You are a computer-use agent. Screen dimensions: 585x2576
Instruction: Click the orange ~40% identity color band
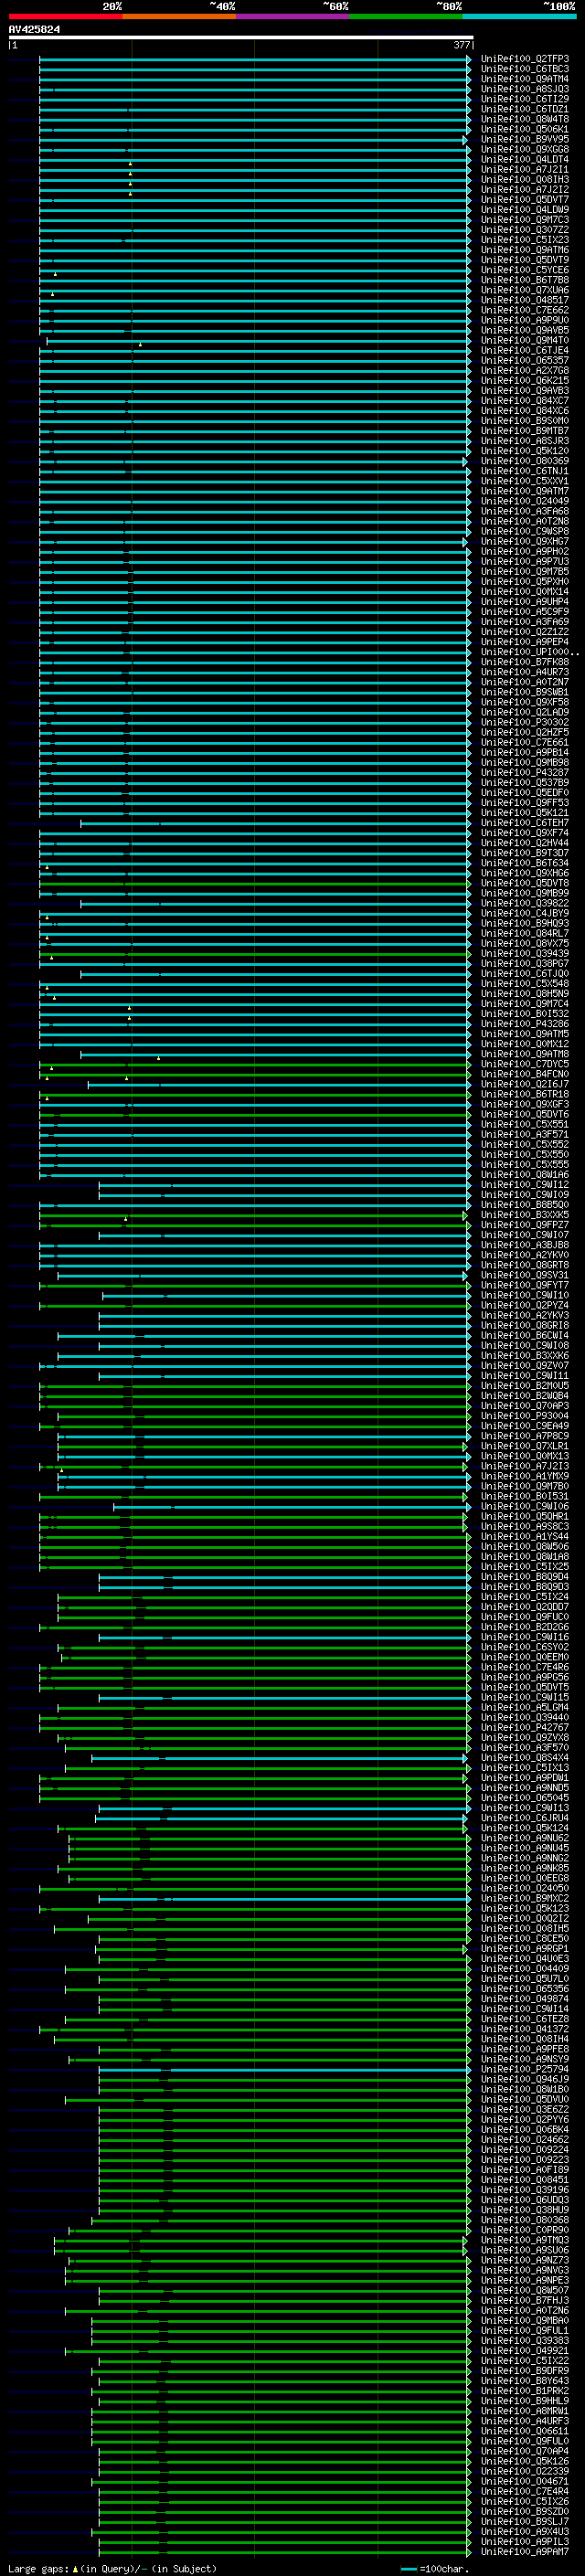pyautogui.click(x=179, y=16)
